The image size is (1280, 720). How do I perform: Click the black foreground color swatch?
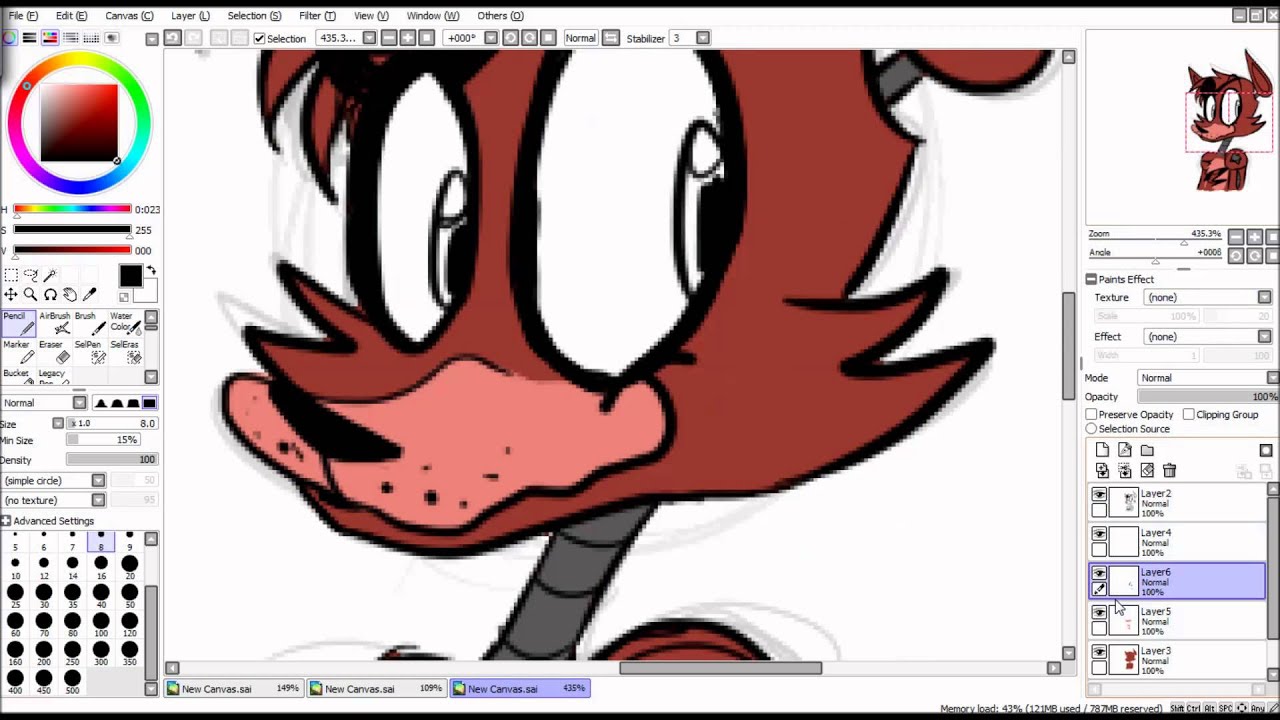(130, 277)
